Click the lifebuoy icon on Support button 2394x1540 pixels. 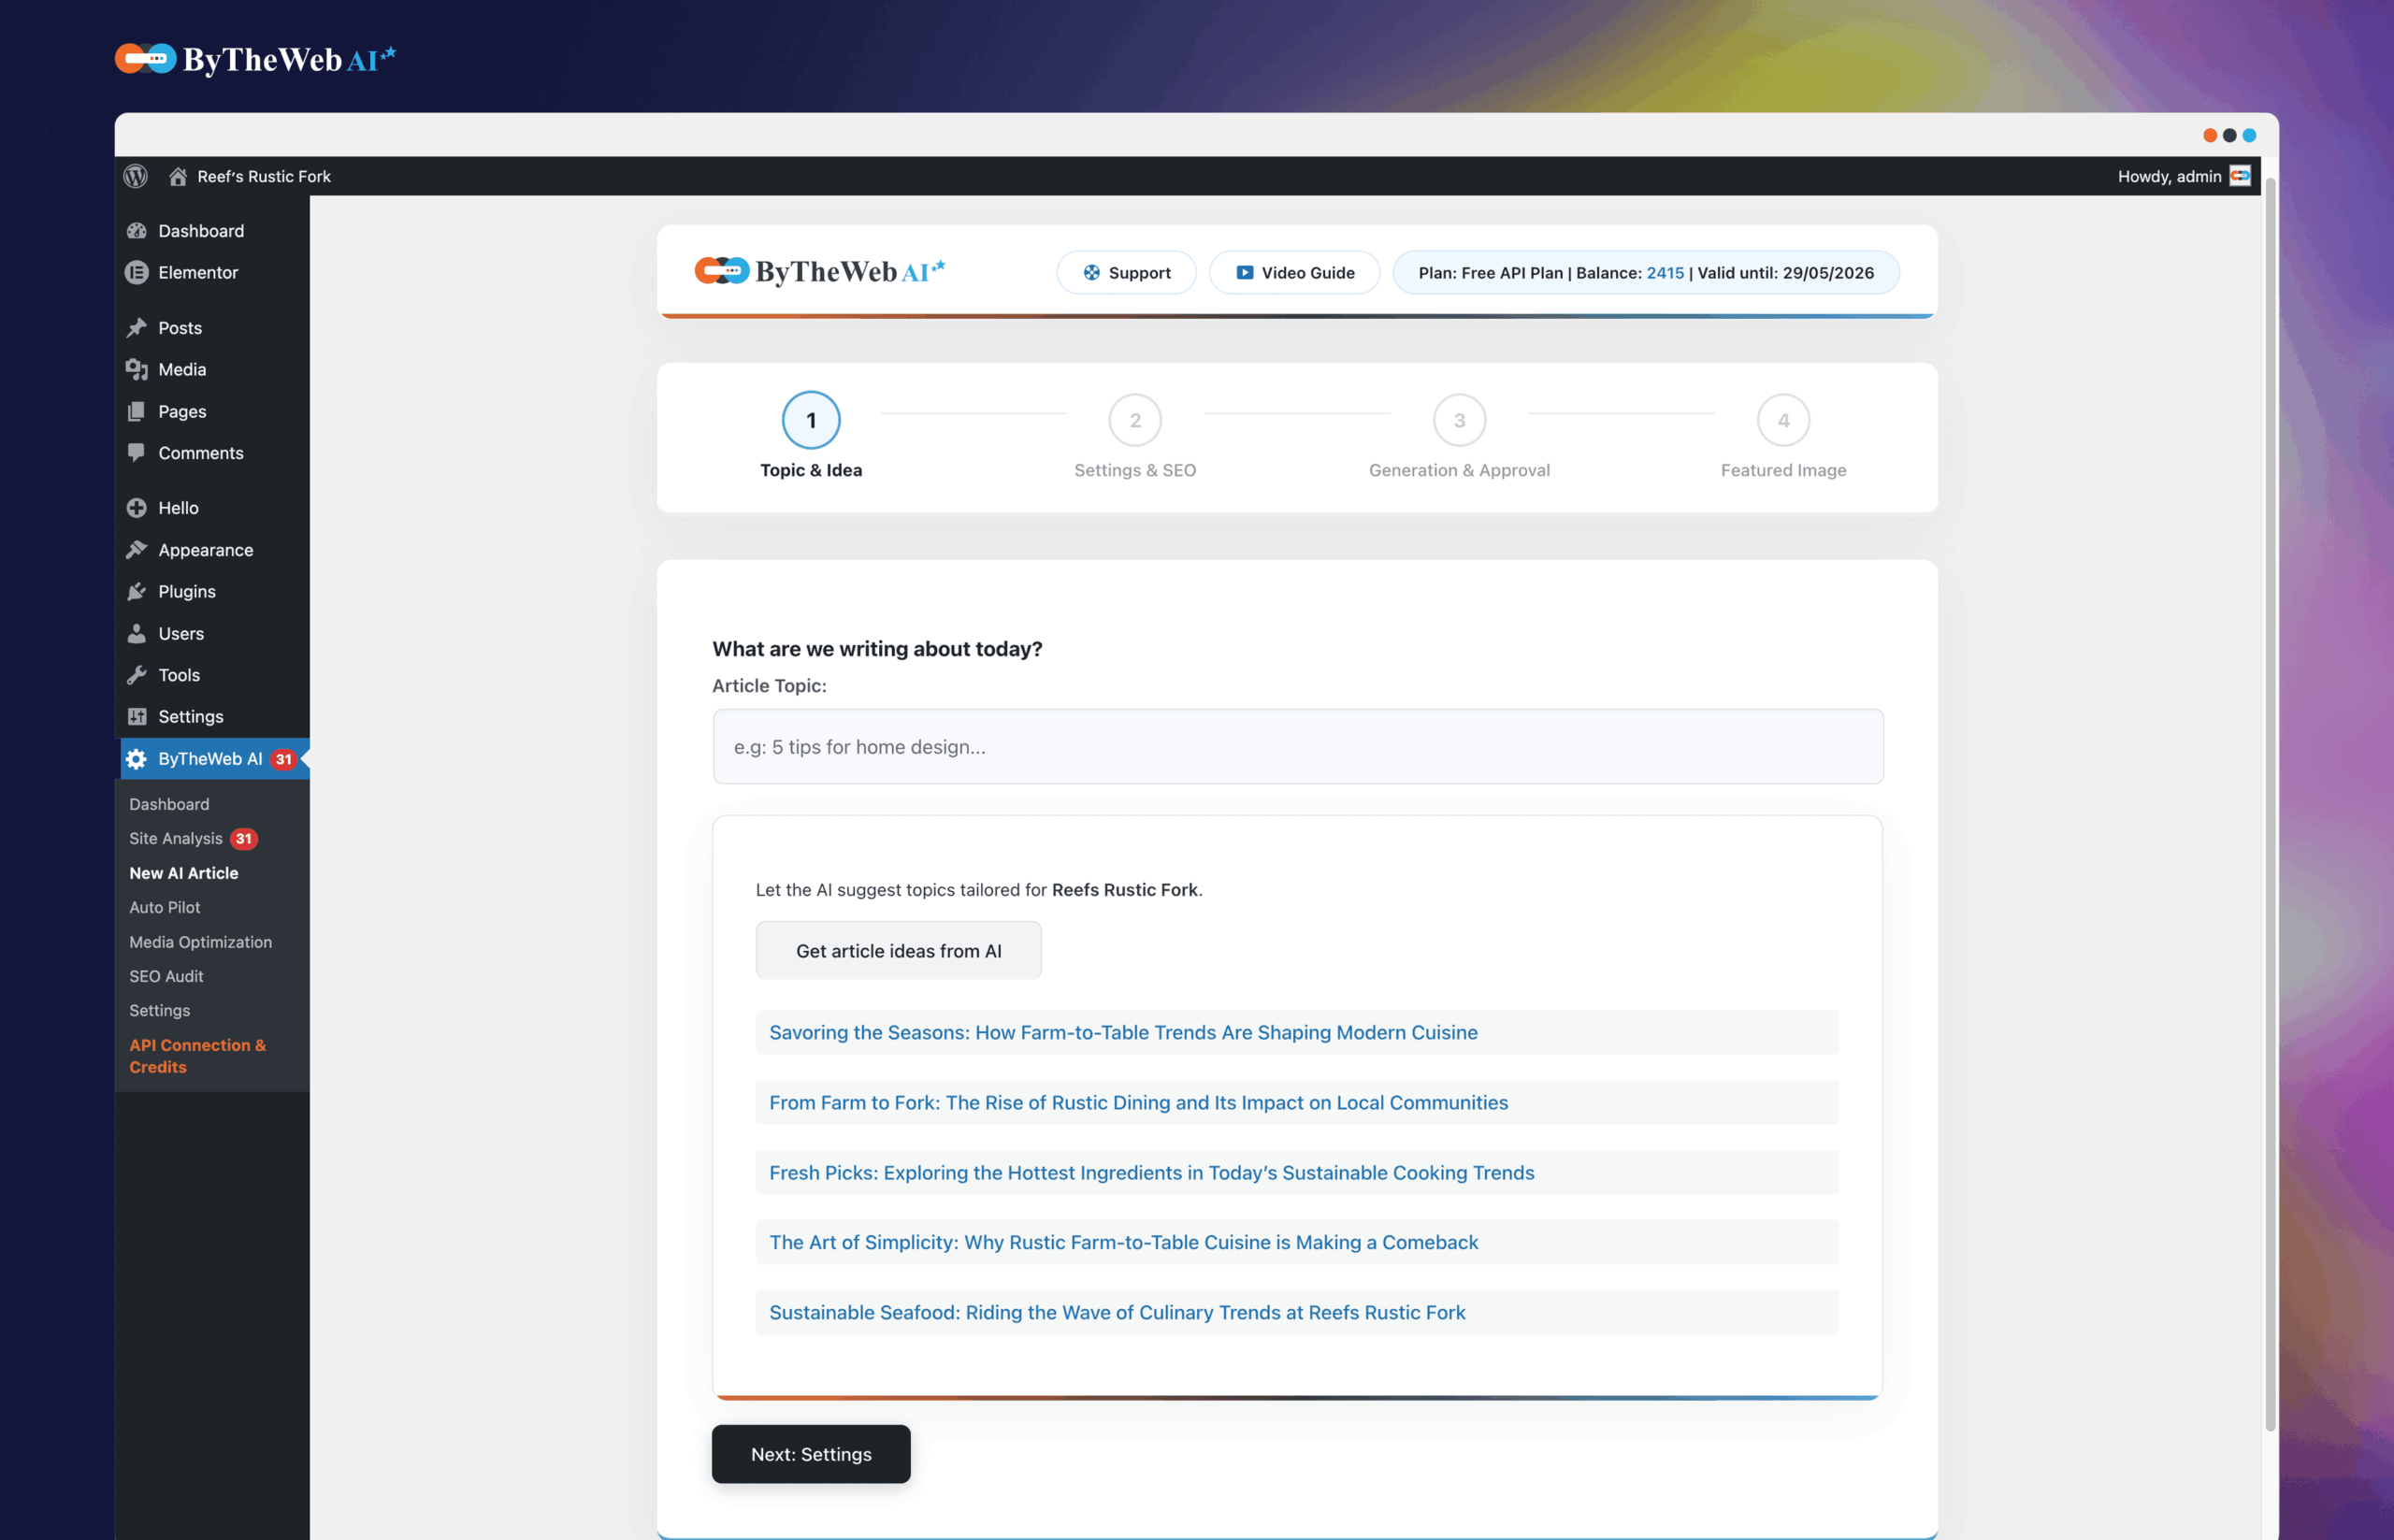(1092, 272)
